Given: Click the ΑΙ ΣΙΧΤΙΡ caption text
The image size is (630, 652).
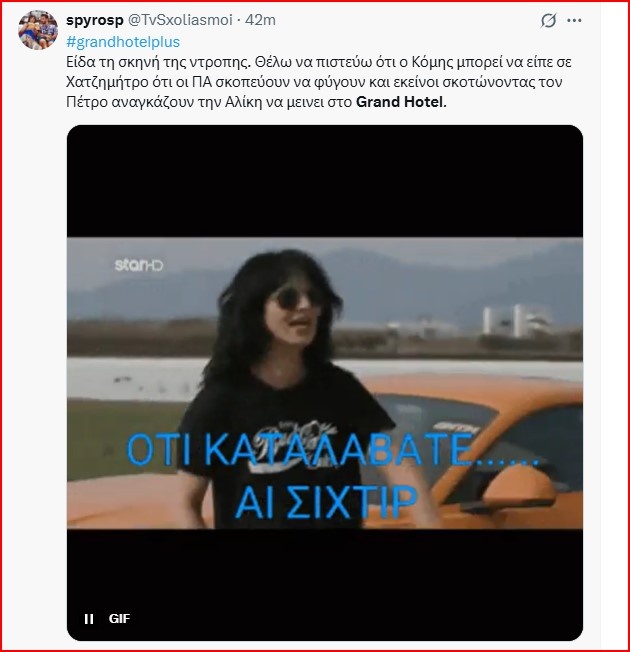Looking at the screenshot, I should click(326, 502).
